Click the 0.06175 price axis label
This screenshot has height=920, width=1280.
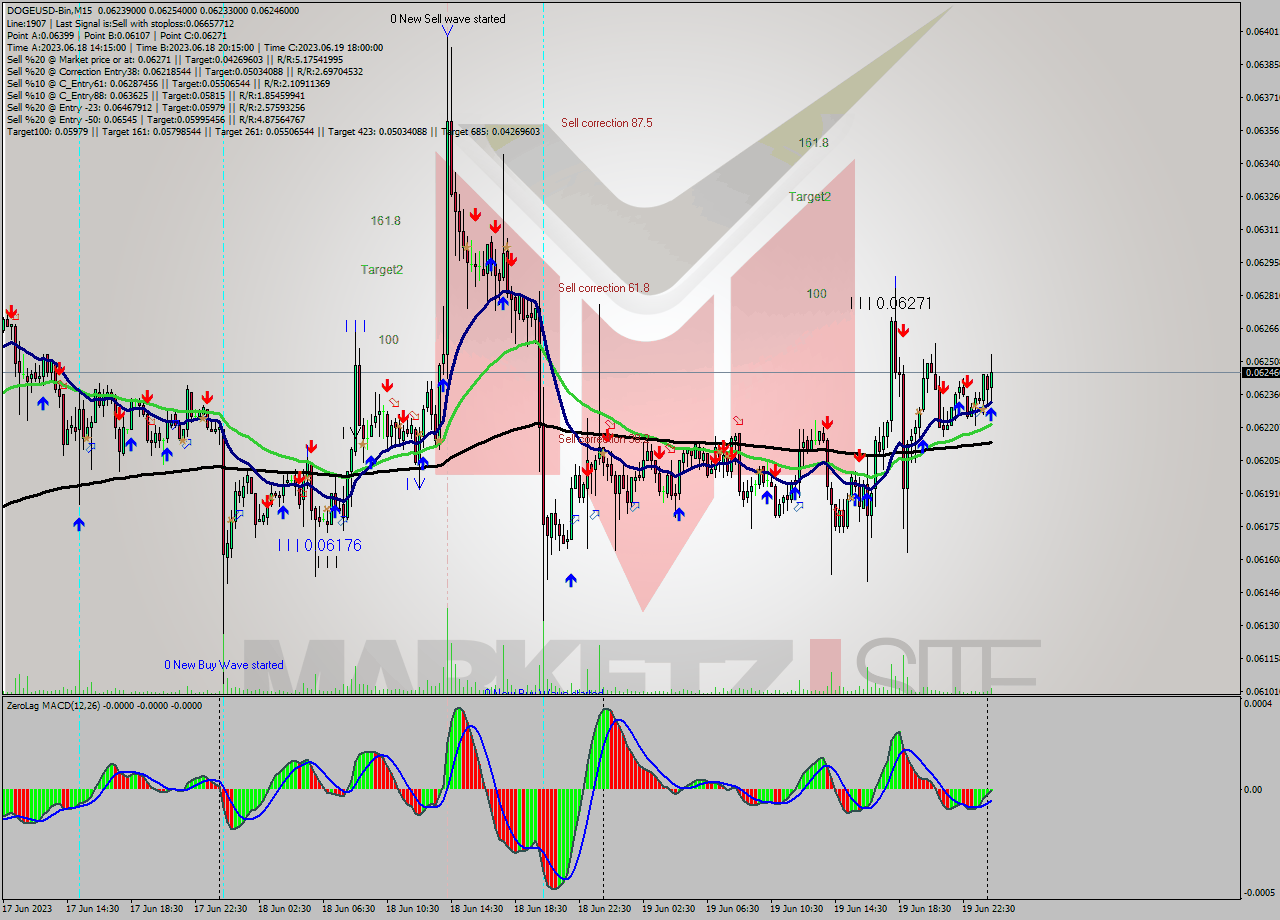1262,526
